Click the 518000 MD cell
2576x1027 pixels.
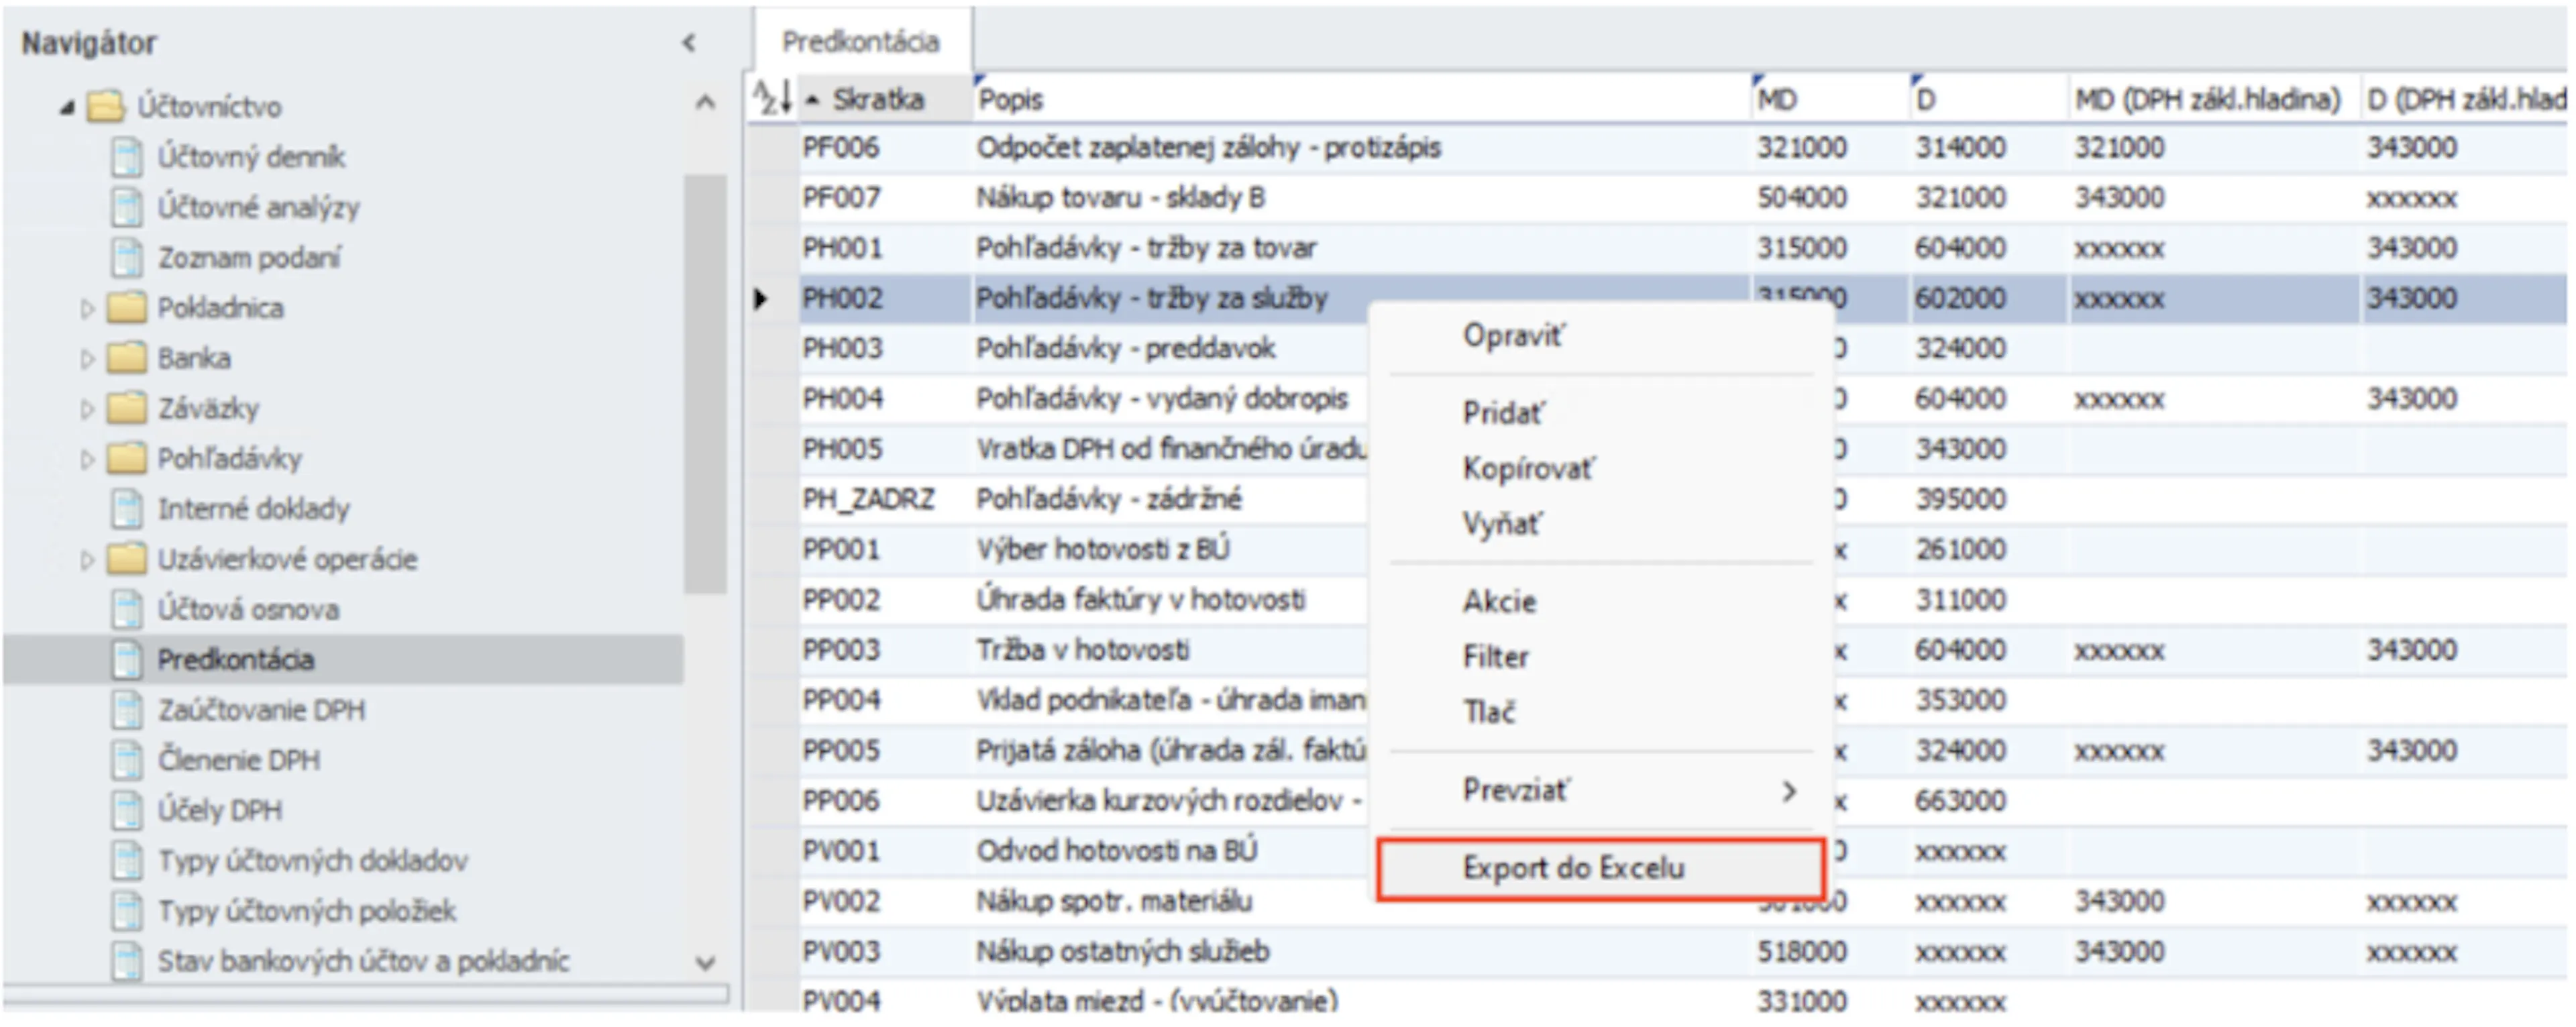[x=1831, y=951]
